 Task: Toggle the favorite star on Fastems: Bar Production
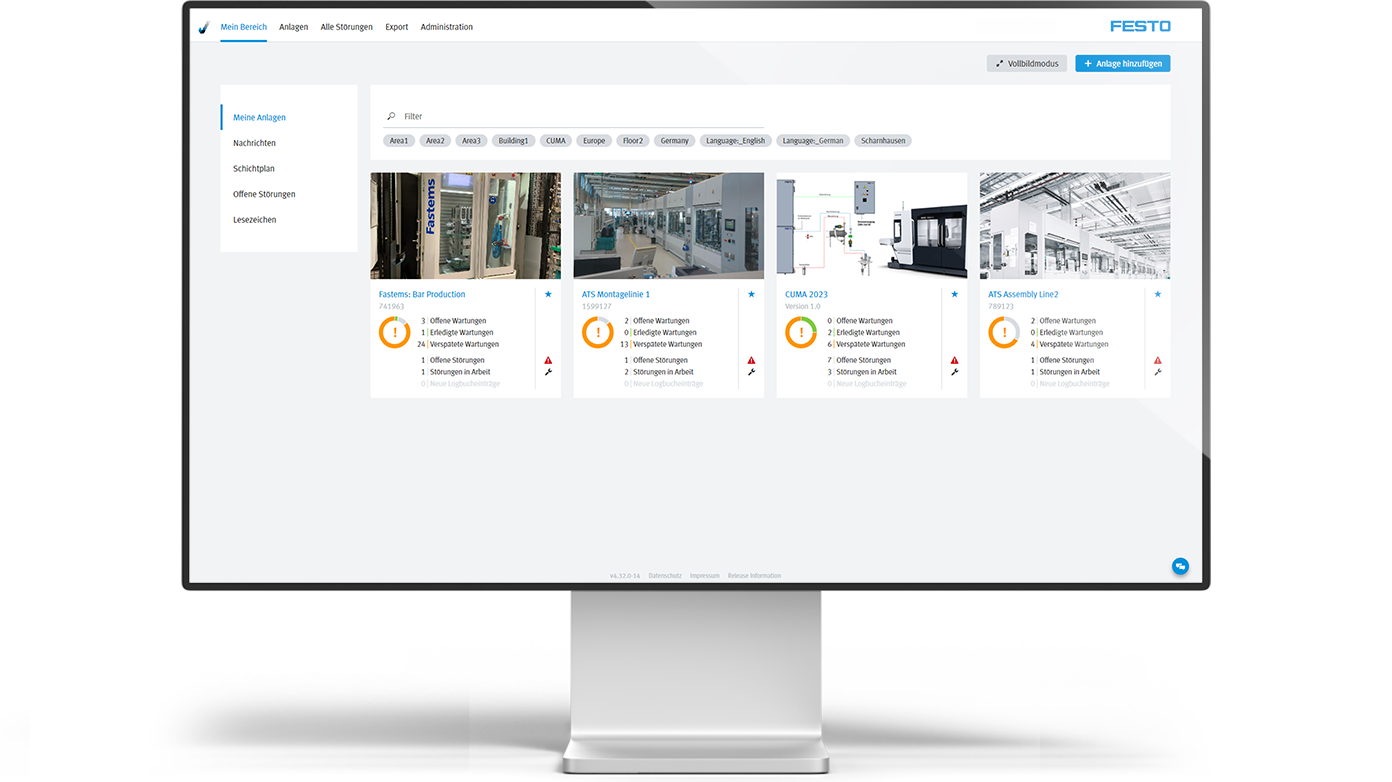[548, 293]
